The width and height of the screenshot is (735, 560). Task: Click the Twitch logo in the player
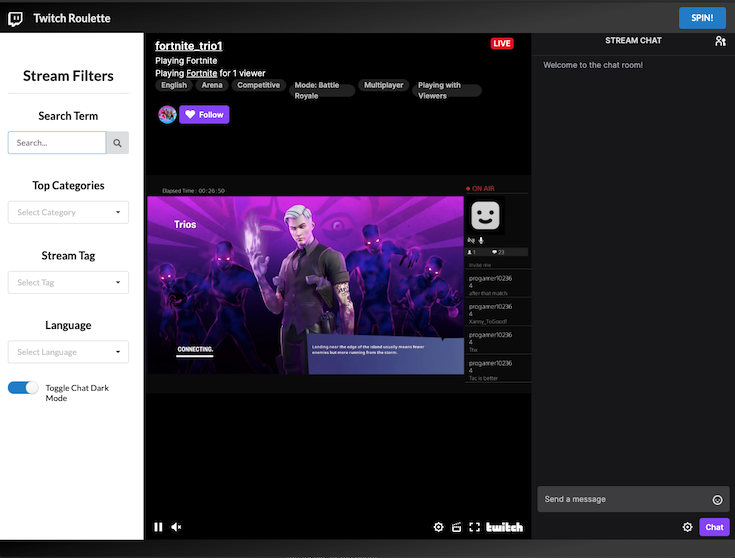point(504,527)
